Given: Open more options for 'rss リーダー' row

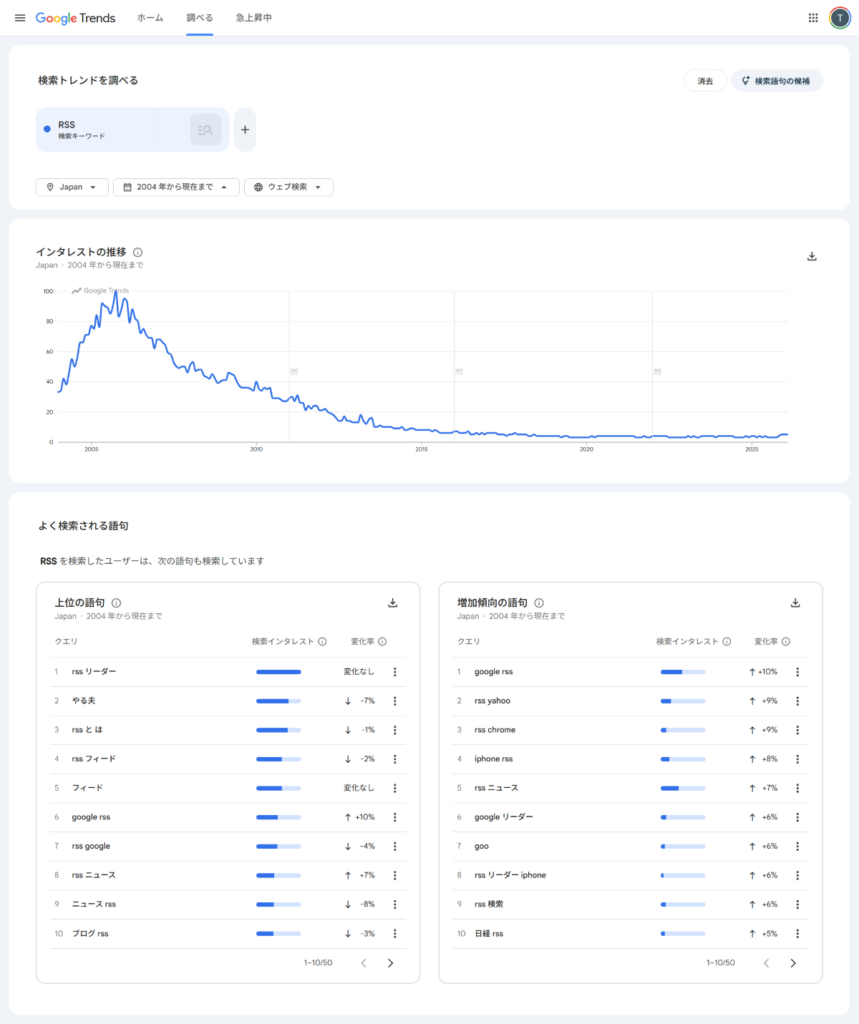Looking at the screenshot, I should pyautogui.click(x=395, y=672).
